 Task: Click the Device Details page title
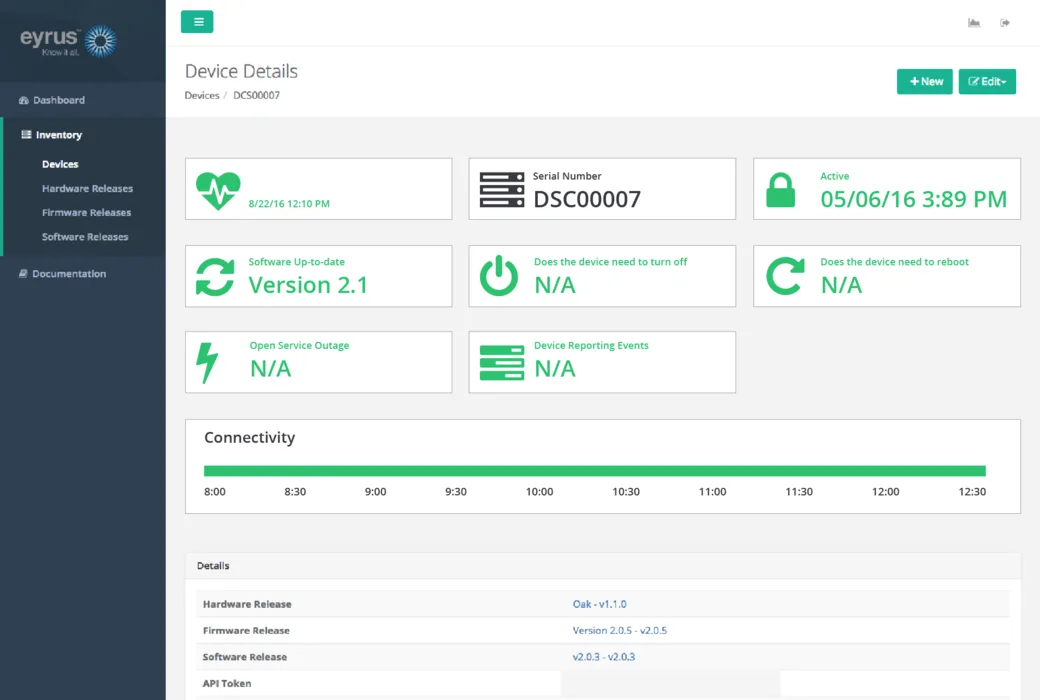tap(241, 71)
